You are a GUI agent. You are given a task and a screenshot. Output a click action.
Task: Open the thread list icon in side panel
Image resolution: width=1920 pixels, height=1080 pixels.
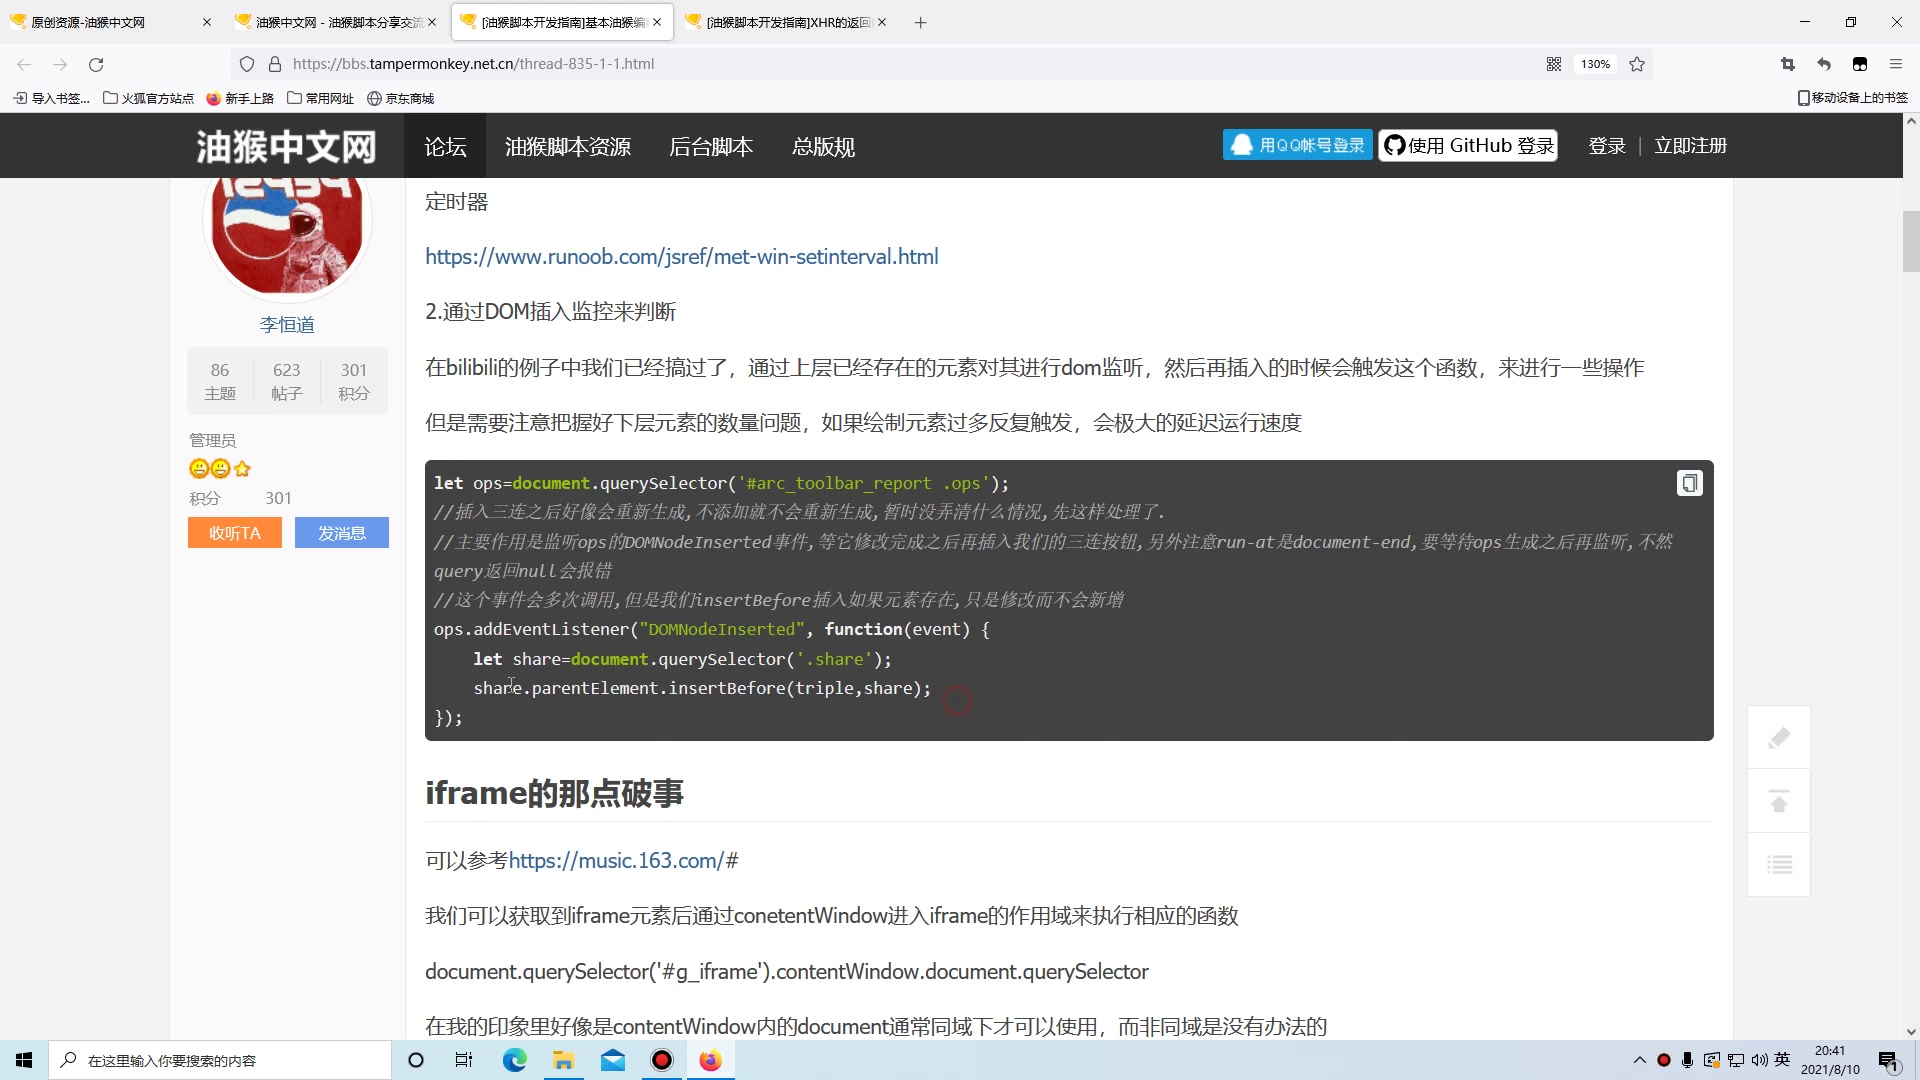1779,865
